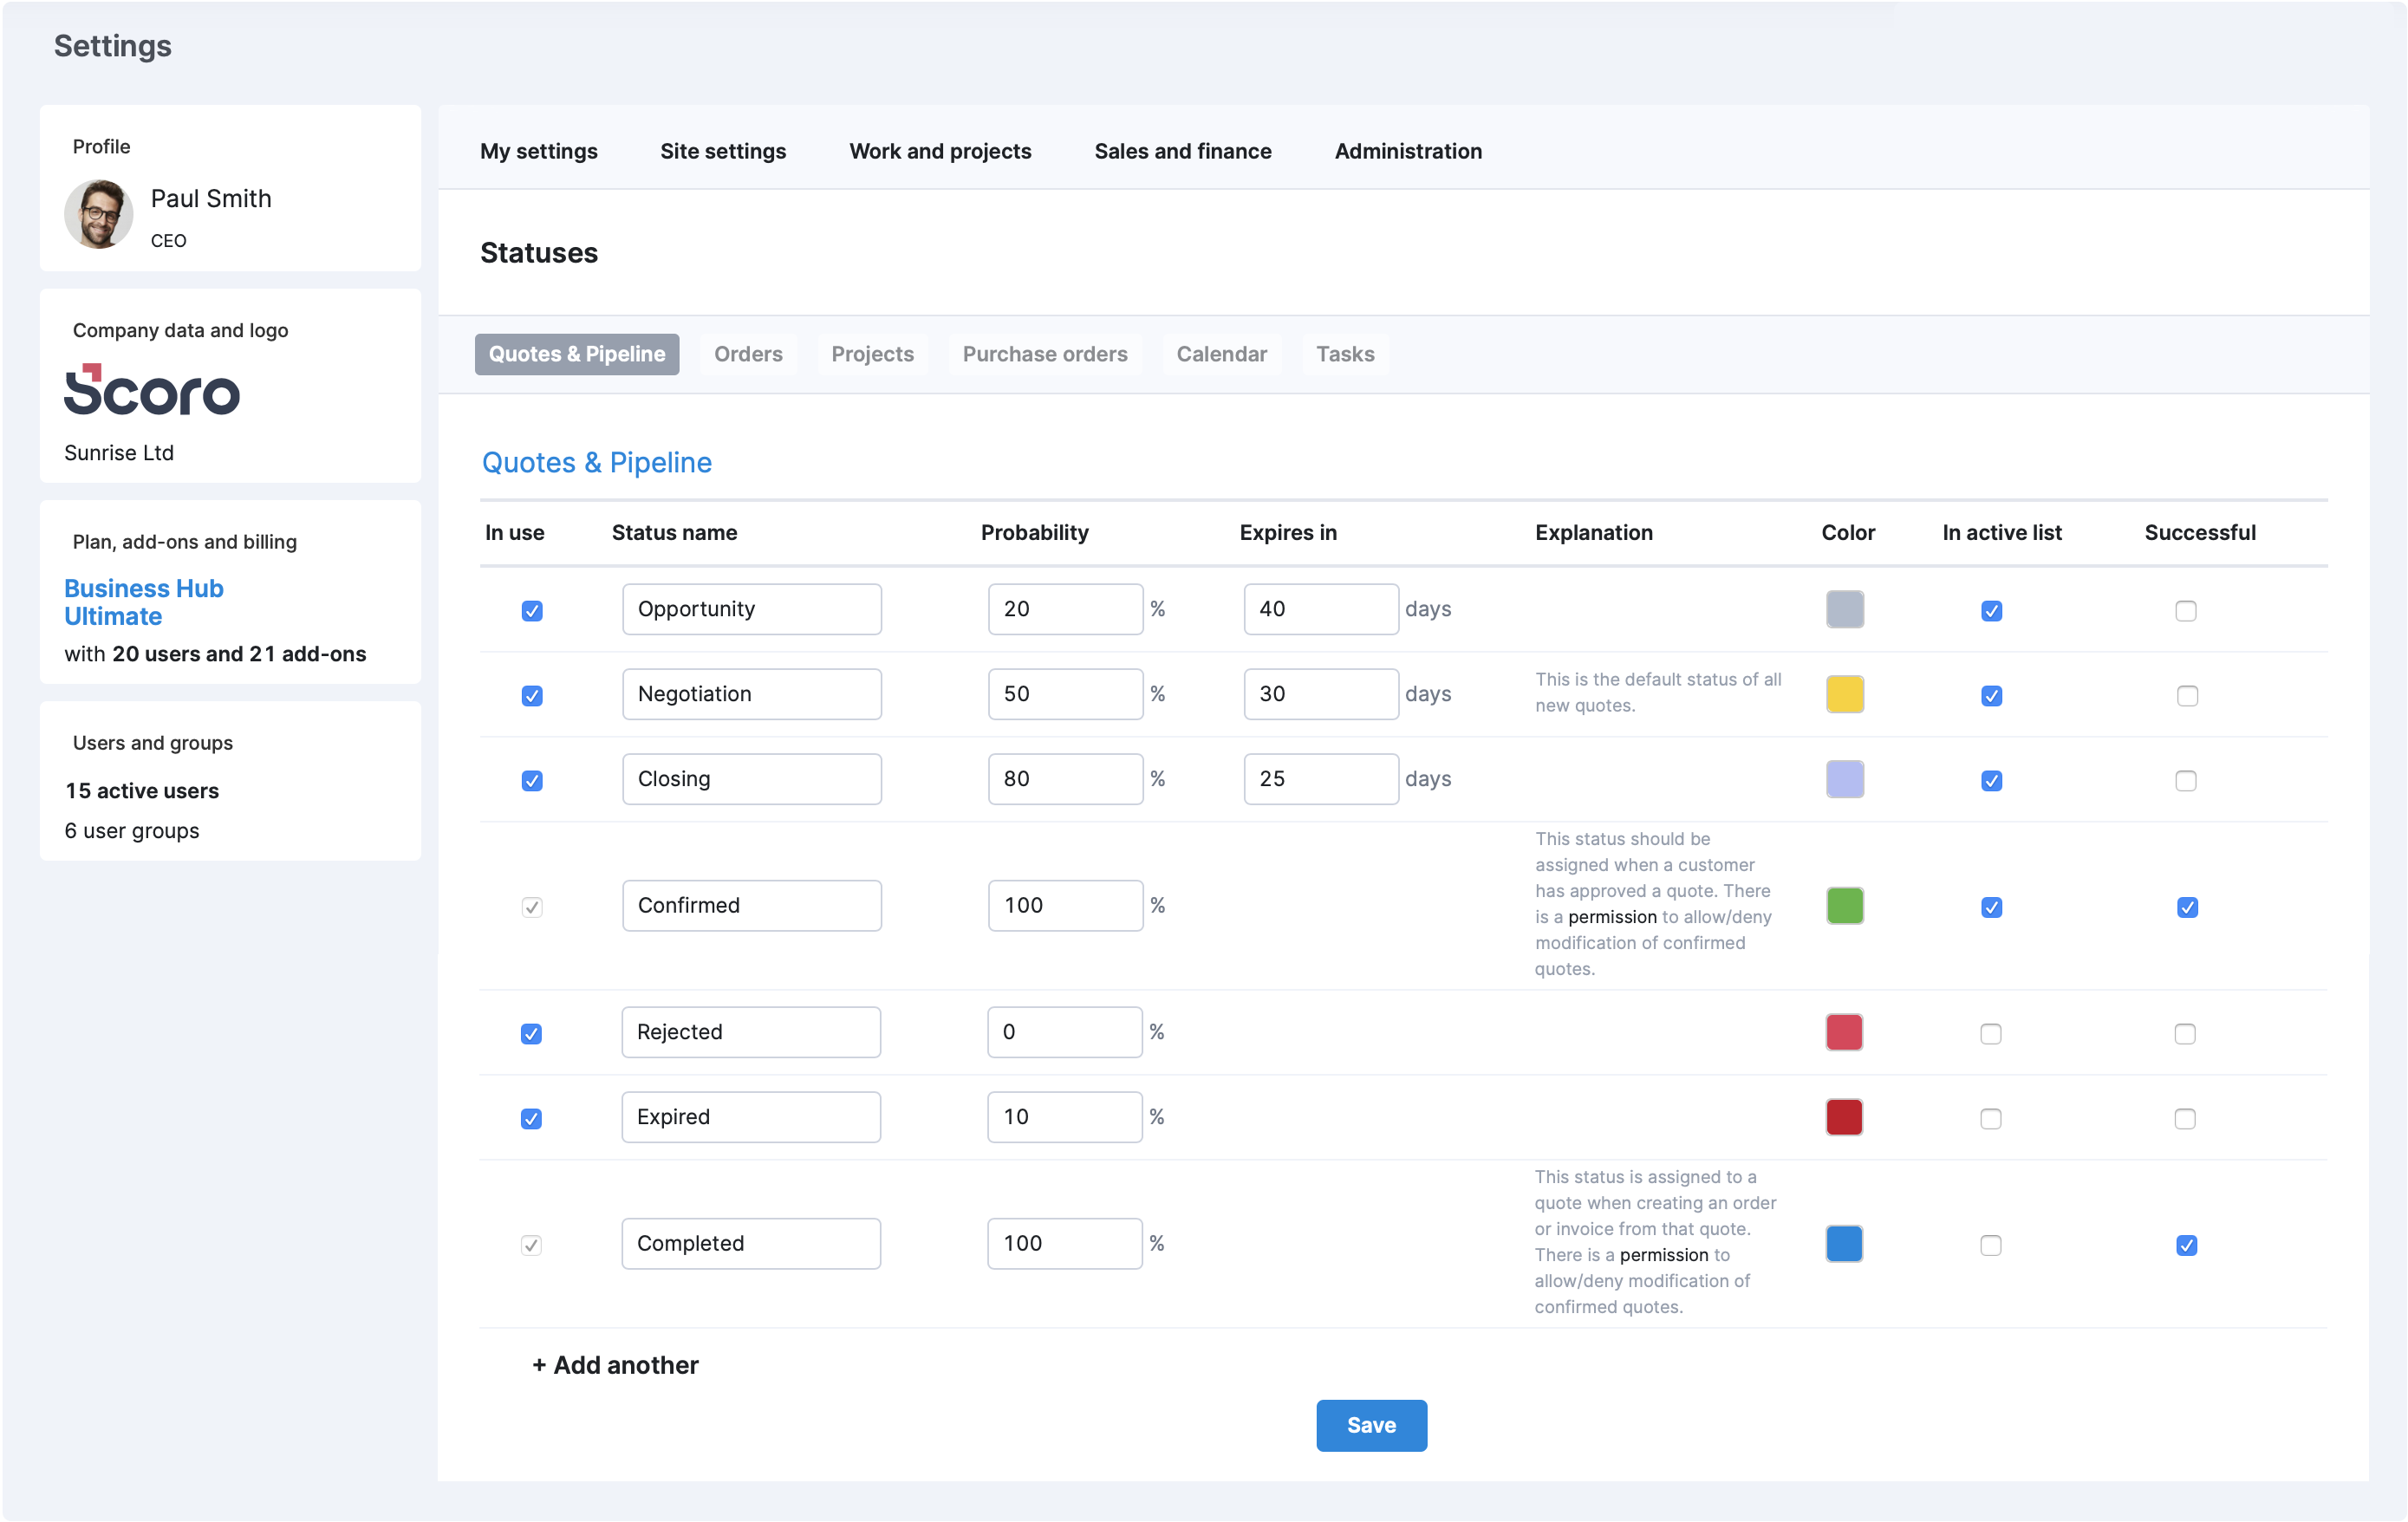Toggle In use for Rejected status
Image resolution: width=2408 pixels, height=1522 pixels.
pos(531,1033)
